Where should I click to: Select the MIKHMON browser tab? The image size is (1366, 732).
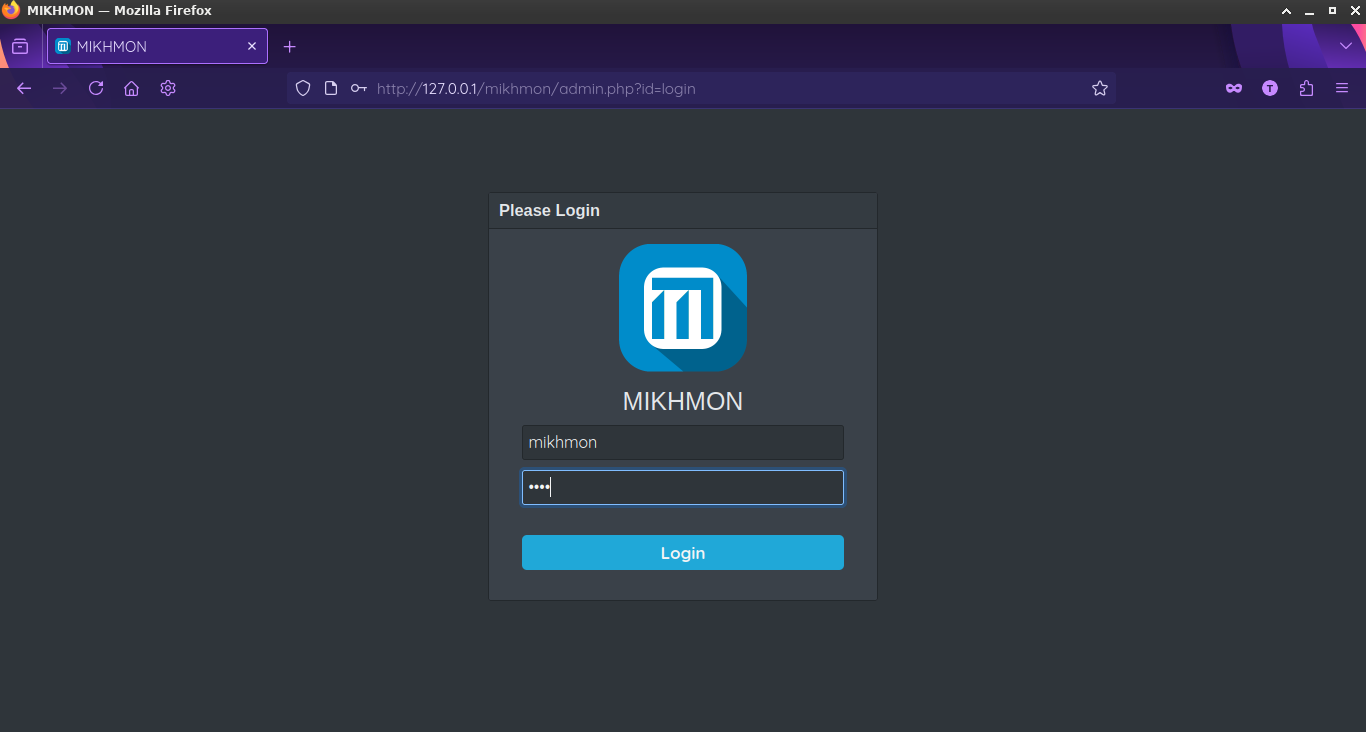coord(150,46)
